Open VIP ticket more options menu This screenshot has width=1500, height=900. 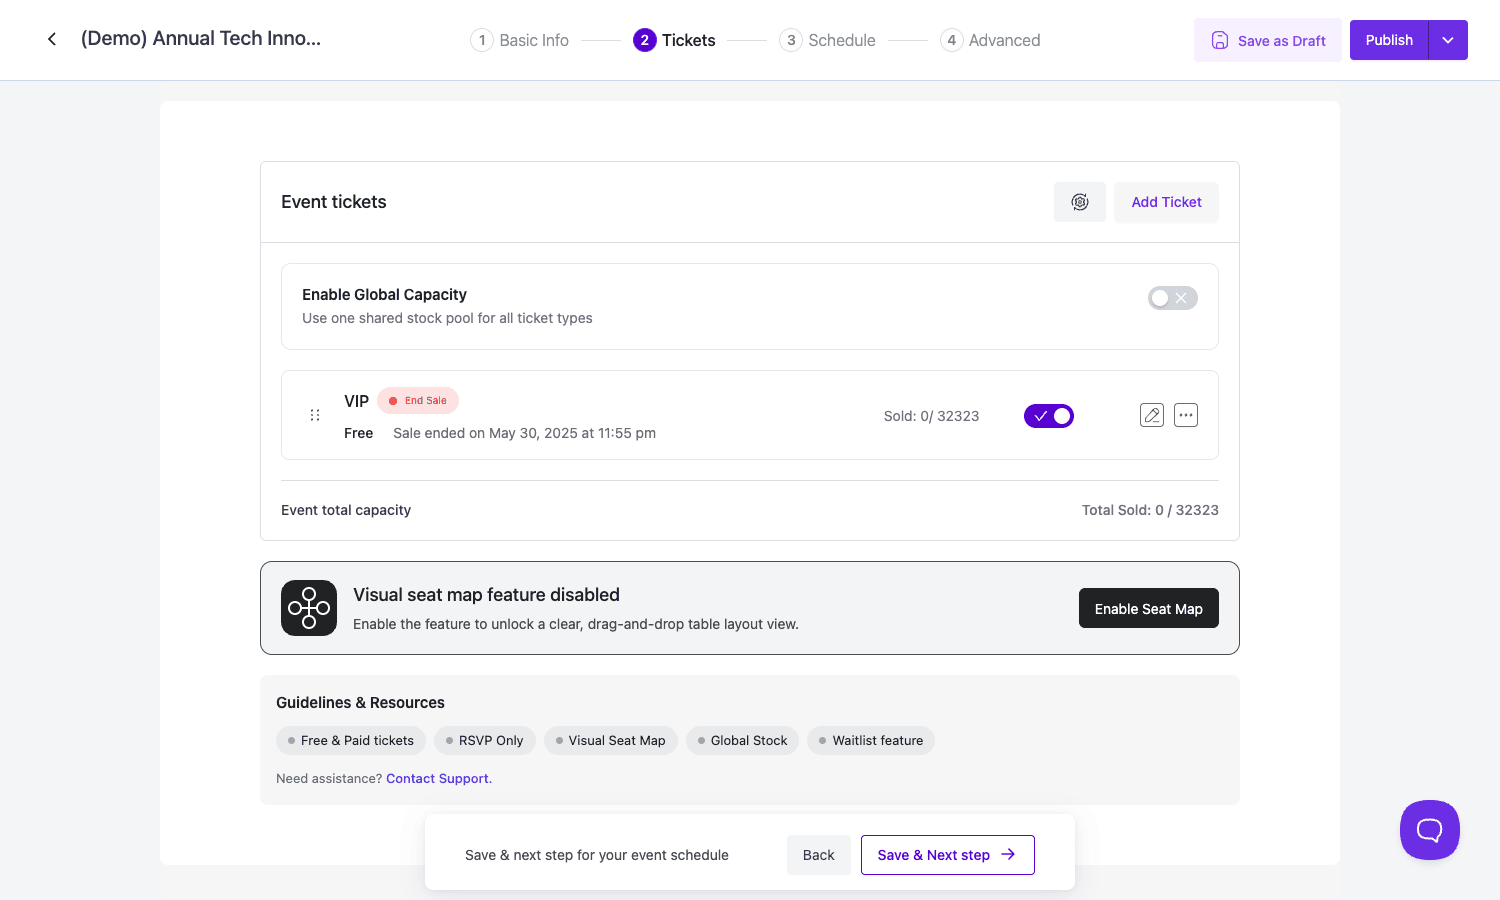1186,415
